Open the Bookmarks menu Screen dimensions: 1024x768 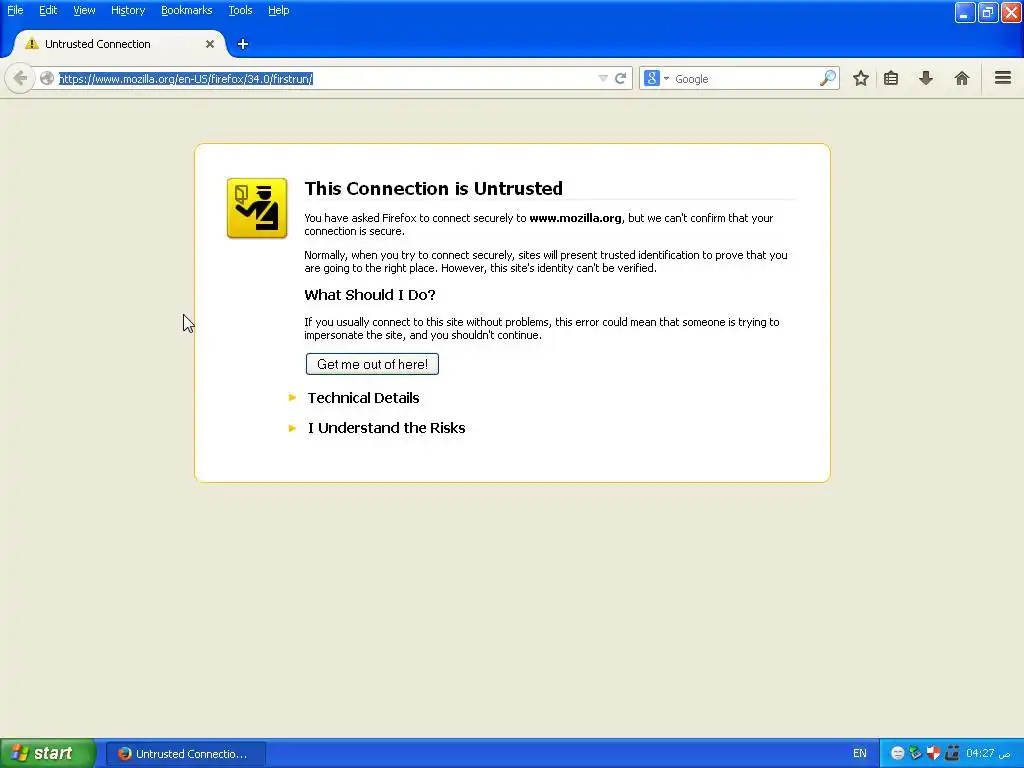point(187,10)
